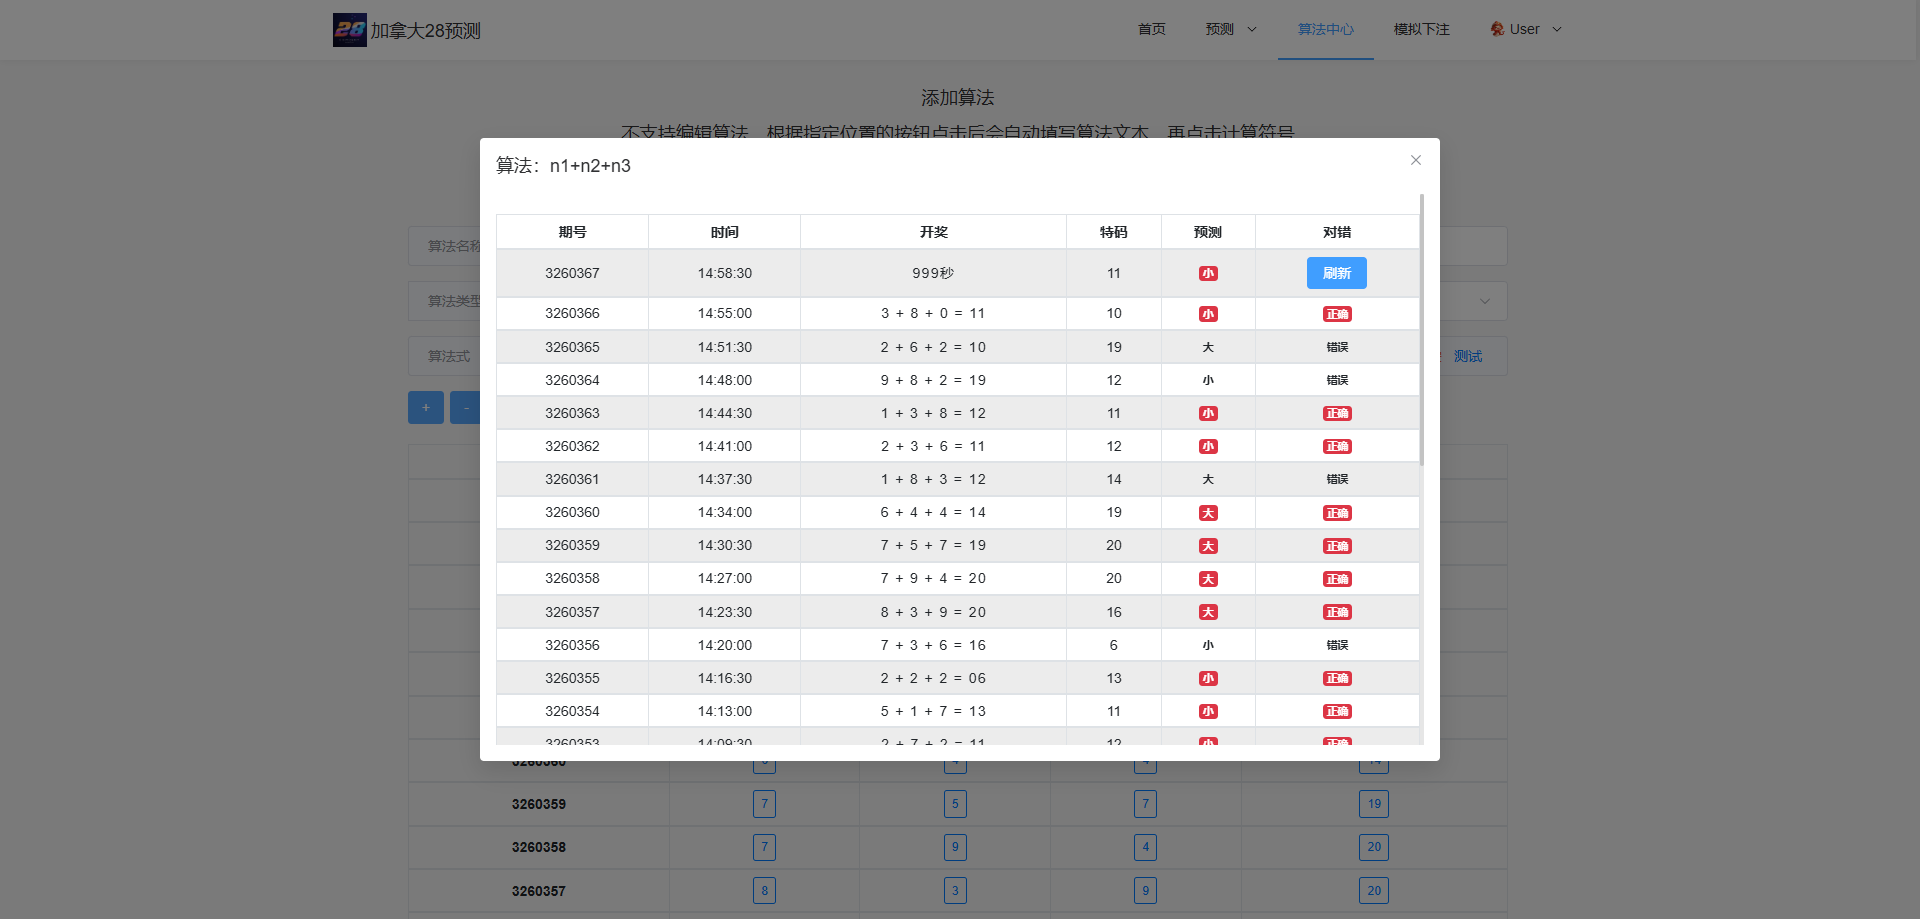Click issue number 3260363 in dialog
The image size is (1920, 919).
click(x=572, y=413)
